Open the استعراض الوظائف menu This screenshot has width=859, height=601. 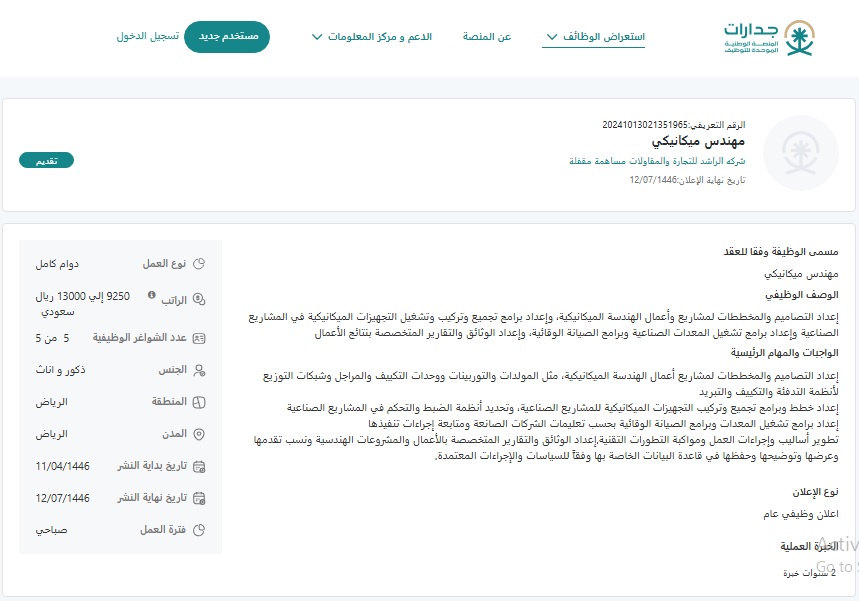click(604, 37)
